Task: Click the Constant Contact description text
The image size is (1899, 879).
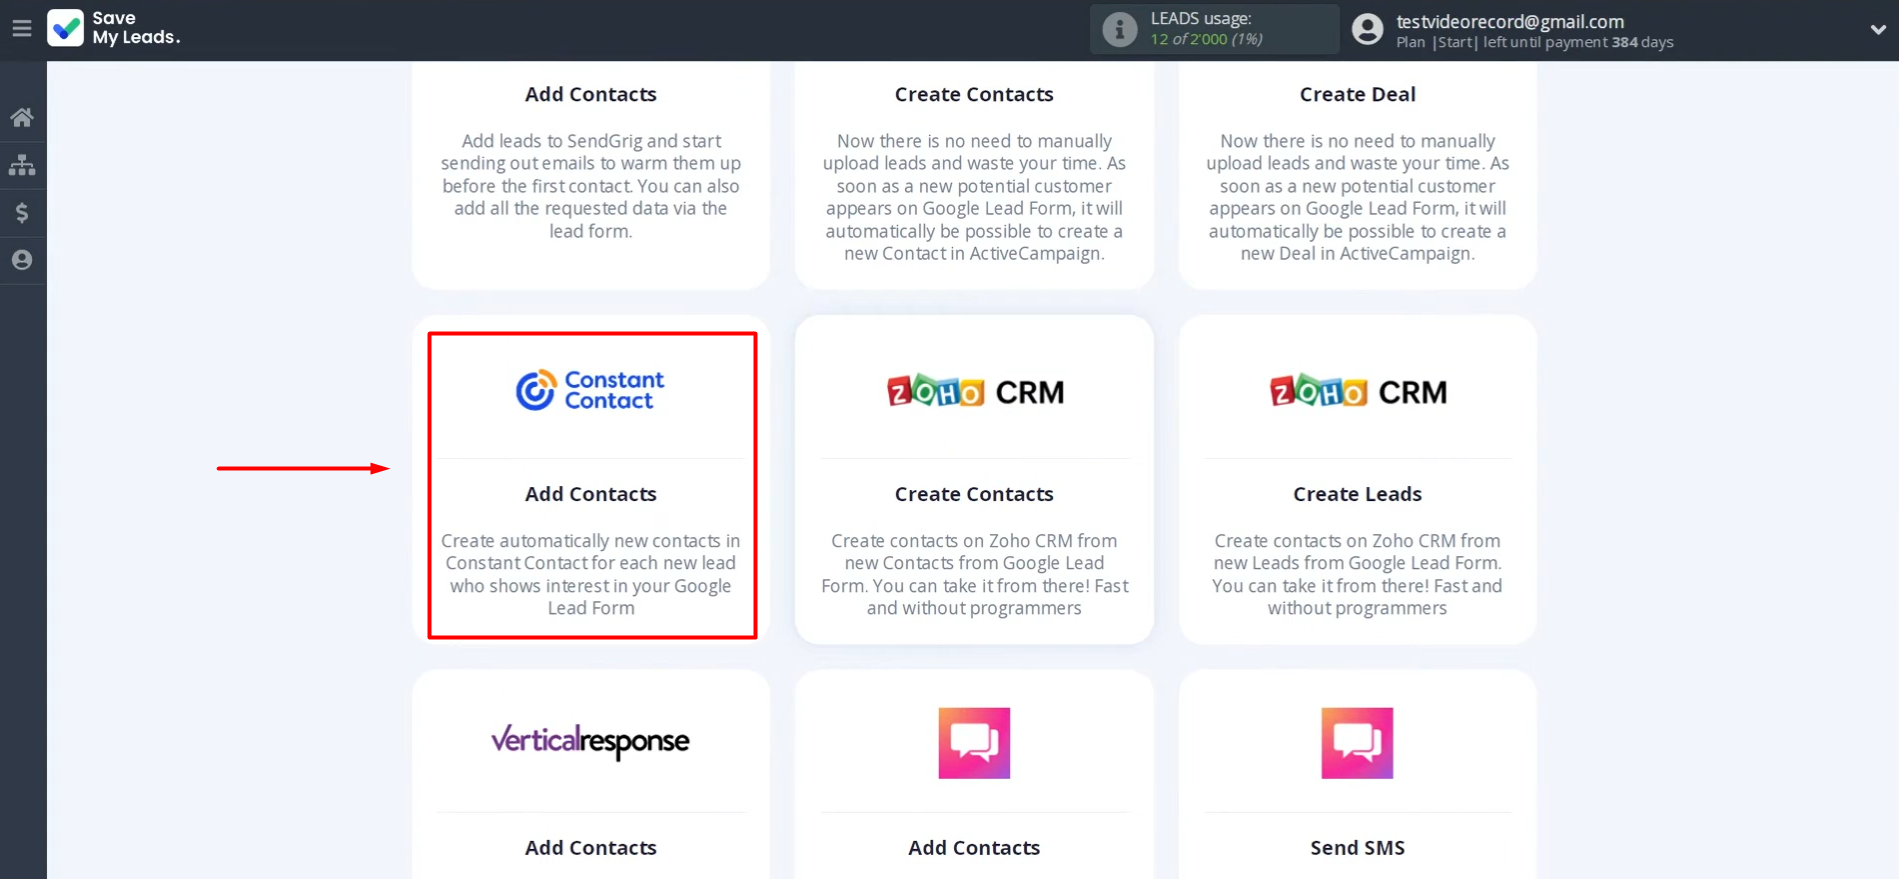Action: [x=591, y=574]
